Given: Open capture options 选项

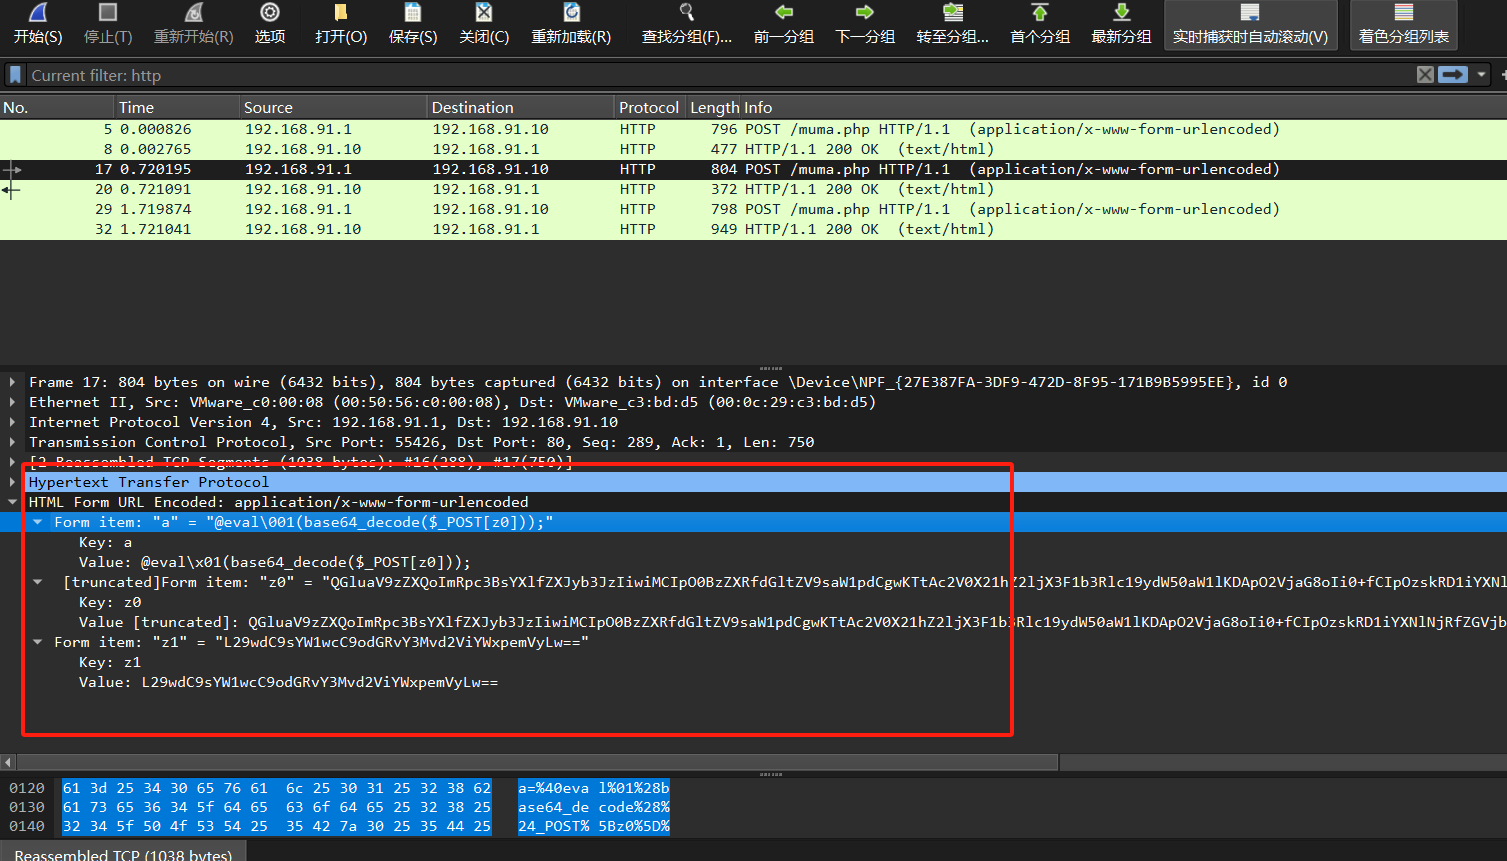Looking at the screenshot, I should 270,24.
